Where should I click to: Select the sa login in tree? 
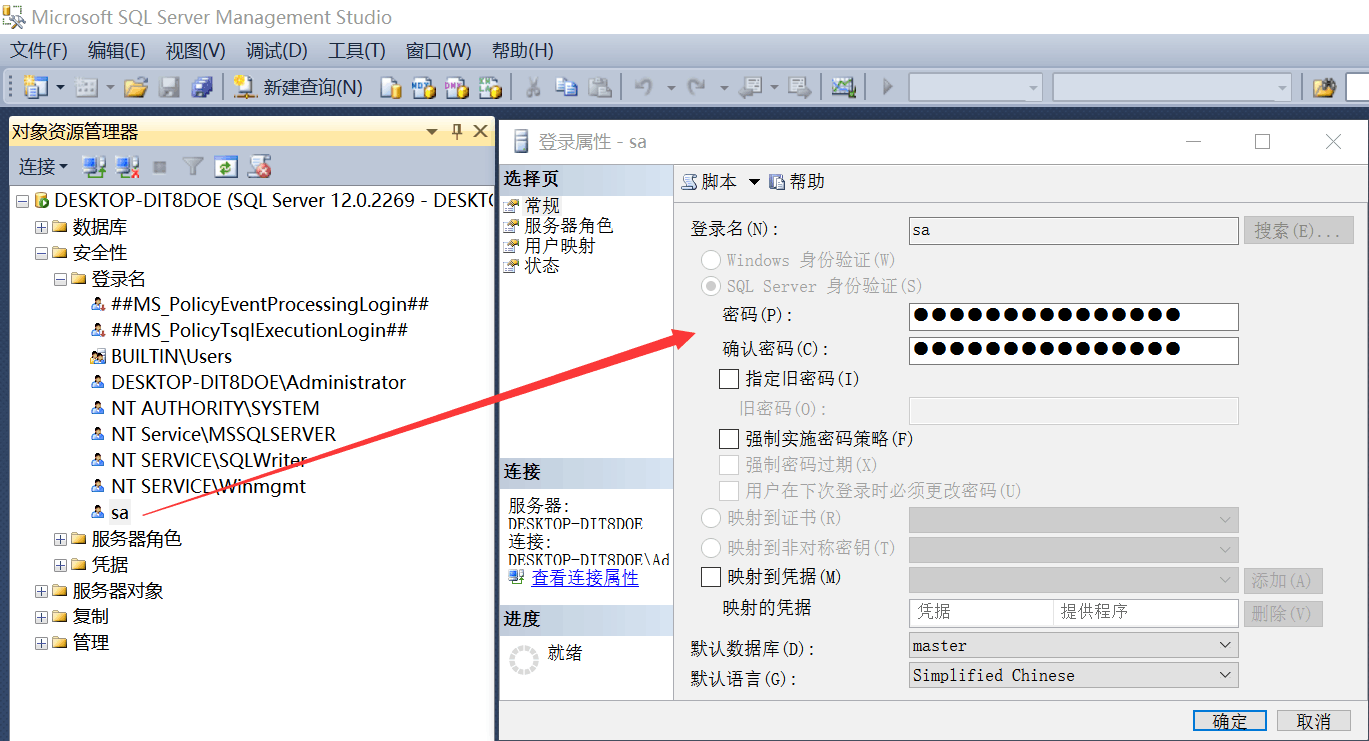point(119,513)
